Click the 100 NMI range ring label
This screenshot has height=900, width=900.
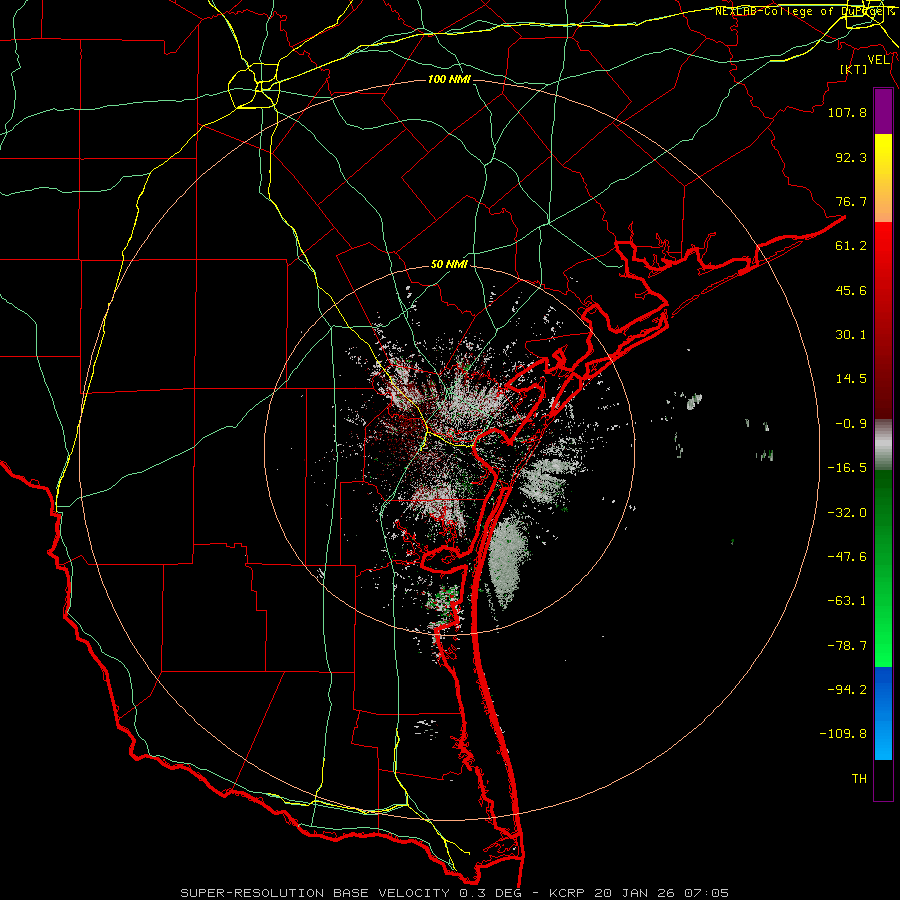(449, 79)
